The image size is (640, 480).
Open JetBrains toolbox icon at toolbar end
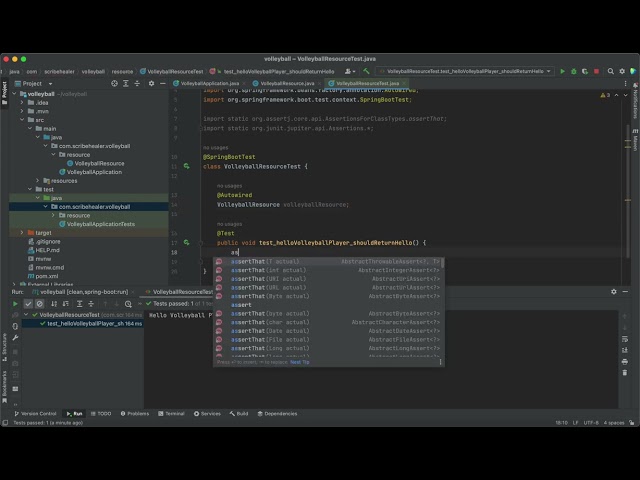click(x=633, y=71)
